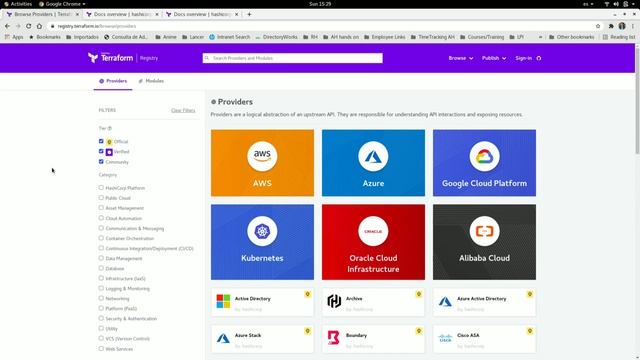Check the Database category filter
Image resolution: width=640 pixels, height=360 pixels.
click(101, 268)
